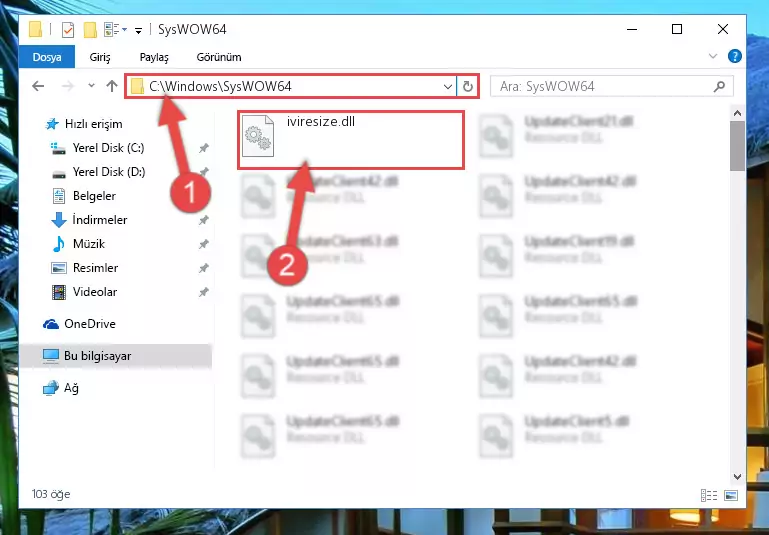Image resolution: width=769 pixels, height=535 pixels.
Task: Click the pin icon next to Müzik
Action: (x=204, y=244)
